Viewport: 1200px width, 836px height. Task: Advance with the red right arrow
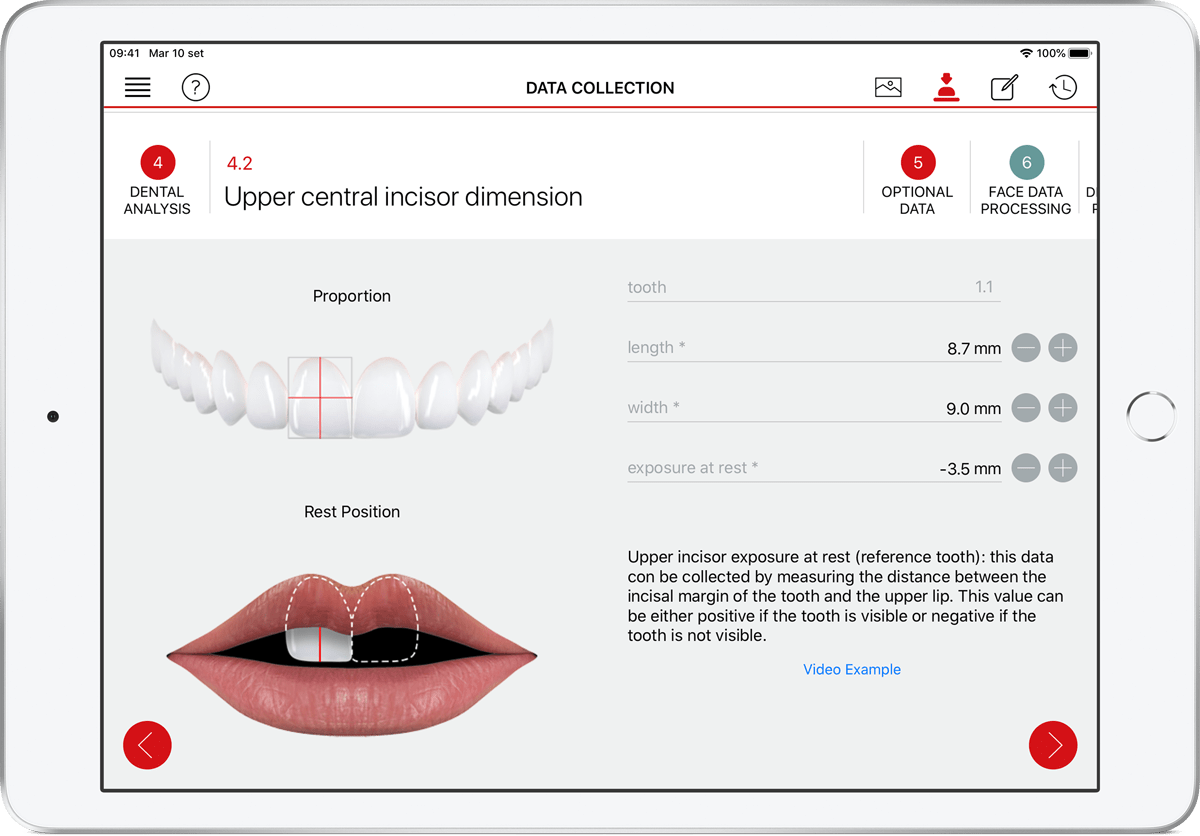click(x=1052, y=745)
